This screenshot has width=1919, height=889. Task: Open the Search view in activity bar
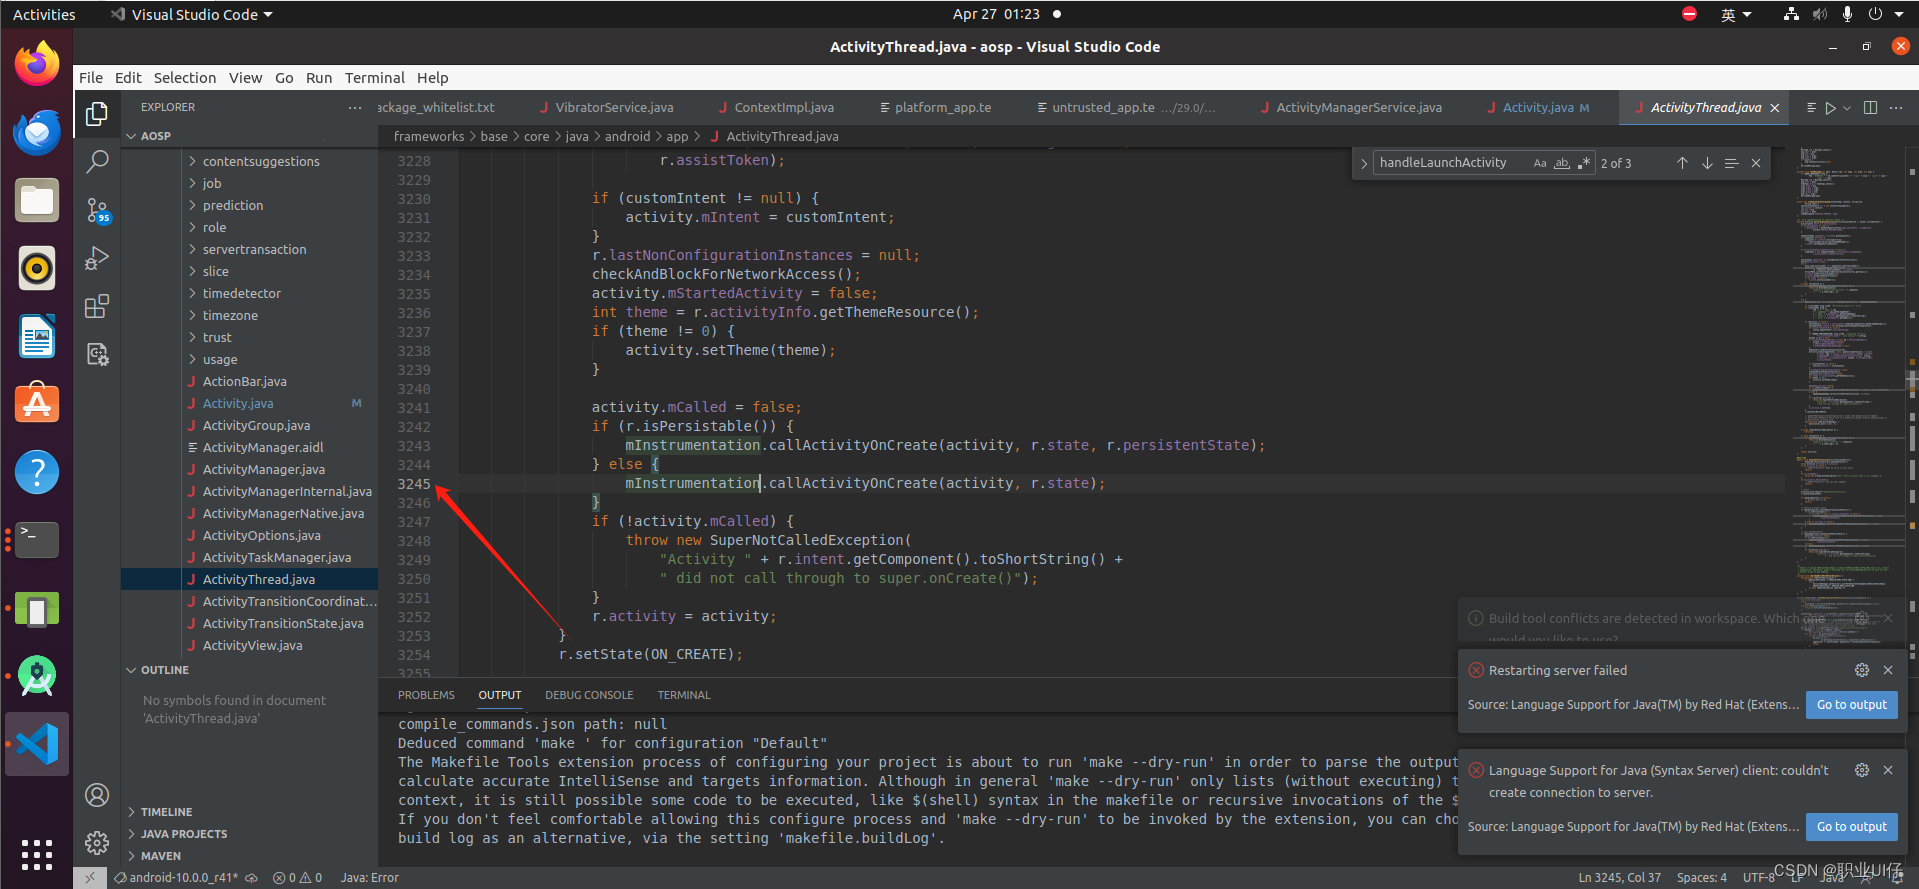[x=97, y=161]
